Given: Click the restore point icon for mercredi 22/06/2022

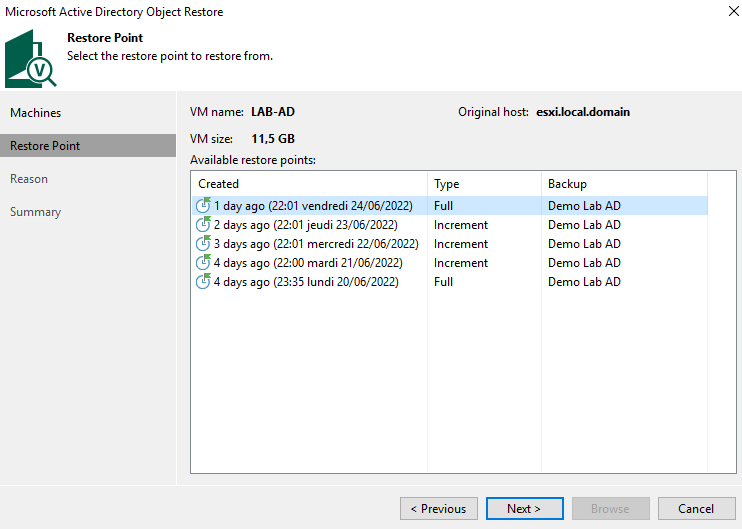Looking at the screenshot, I should [x=203, y=243].
